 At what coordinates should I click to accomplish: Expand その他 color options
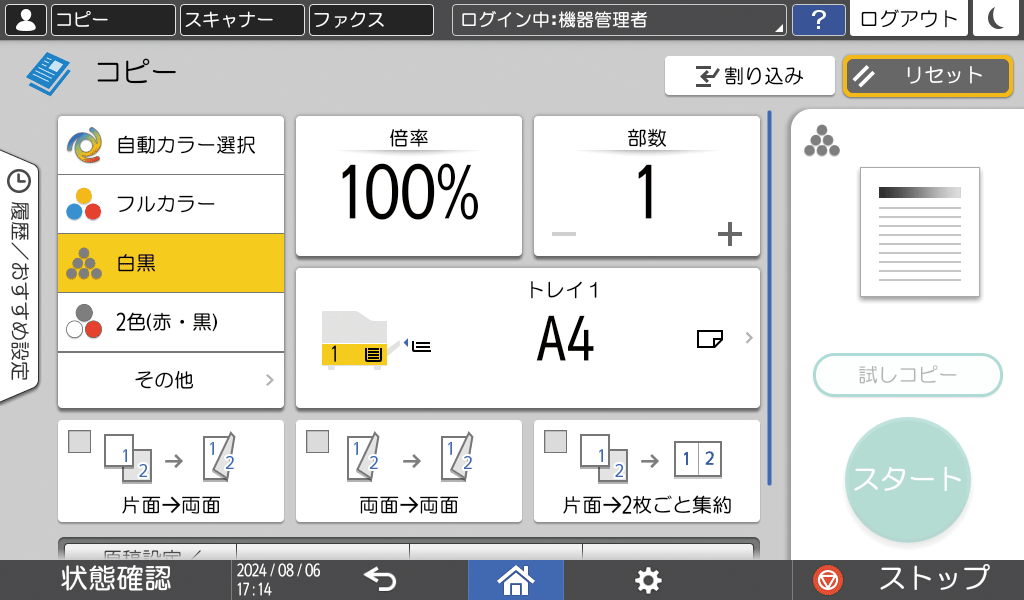click(x=170, y=380)
